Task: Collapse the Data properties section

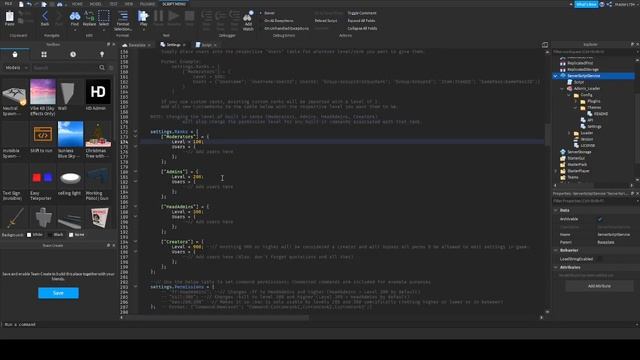Action: click(556, 210)
